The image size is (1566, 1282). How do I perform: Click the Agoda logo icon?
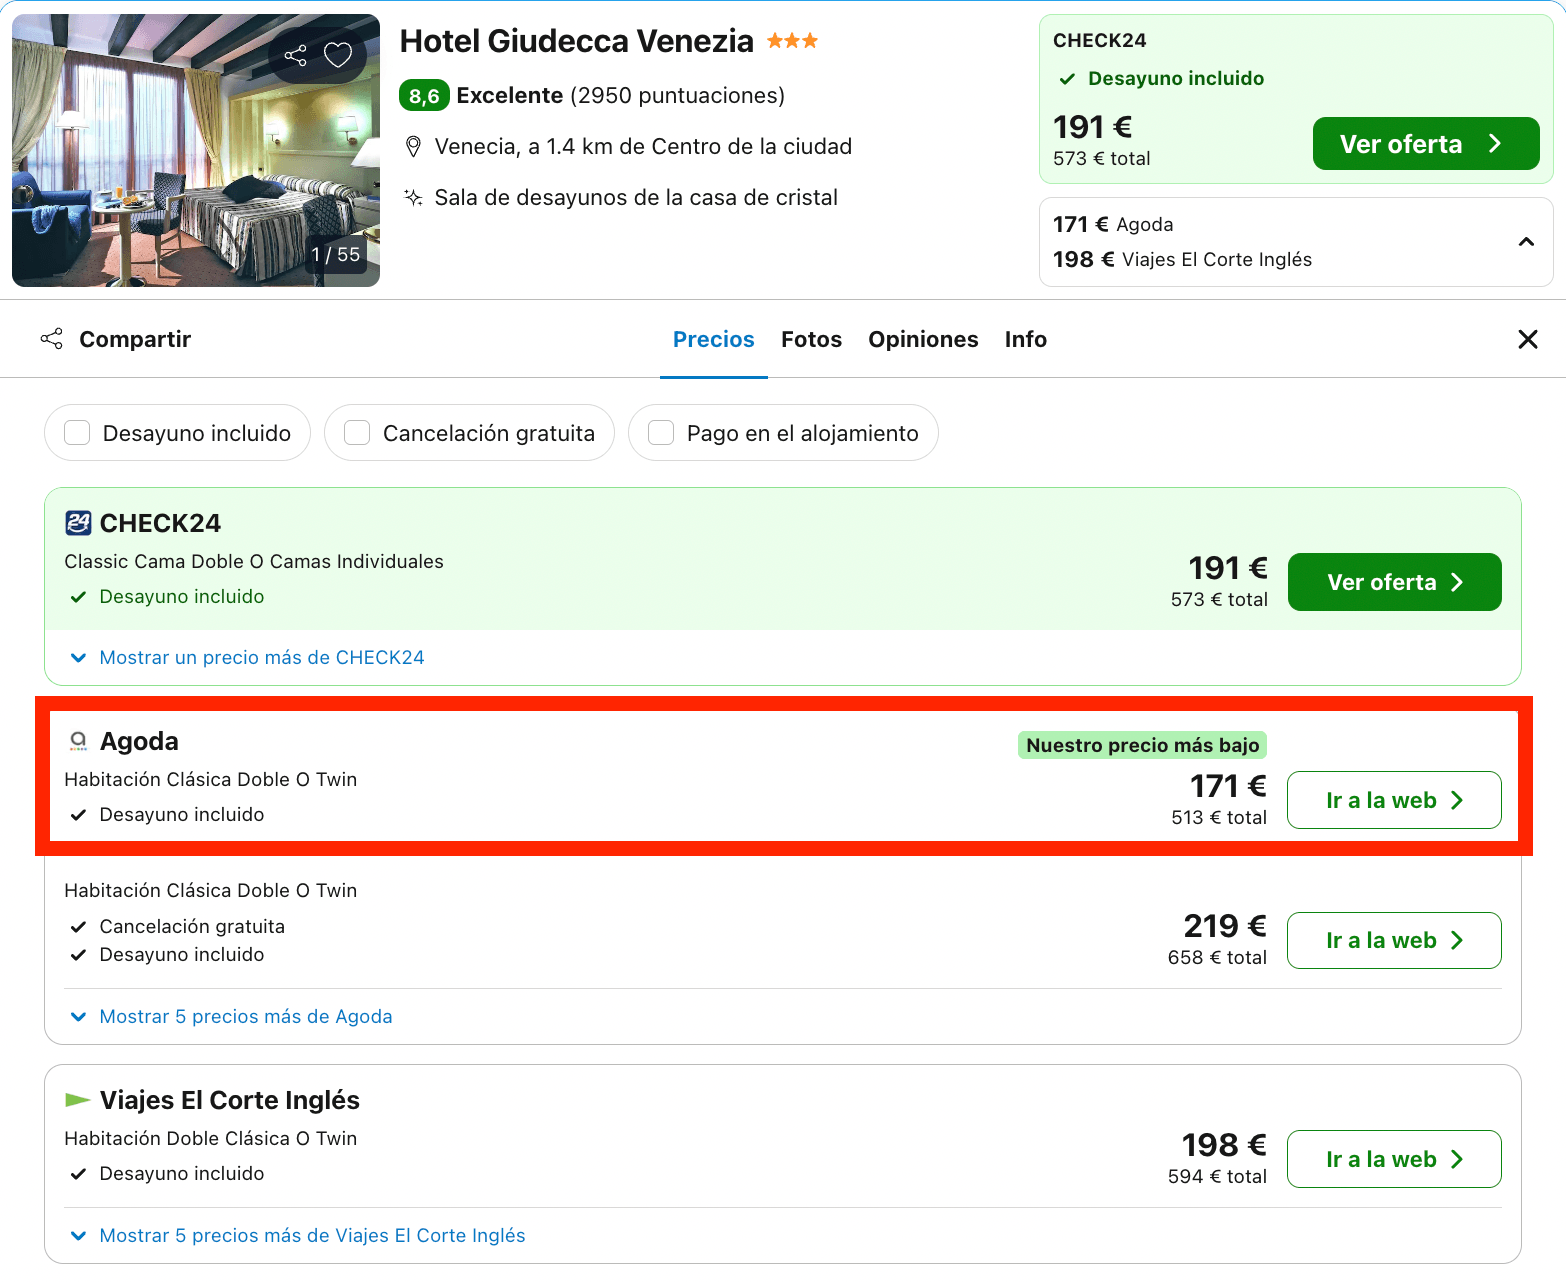coord(78,741)
